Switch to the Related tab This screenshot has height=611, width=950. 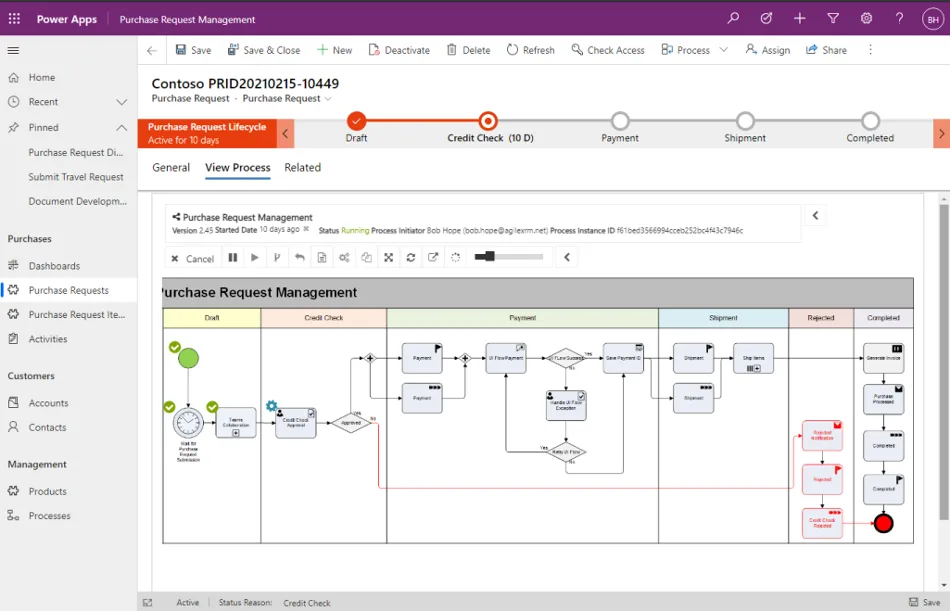pos(303,167)
